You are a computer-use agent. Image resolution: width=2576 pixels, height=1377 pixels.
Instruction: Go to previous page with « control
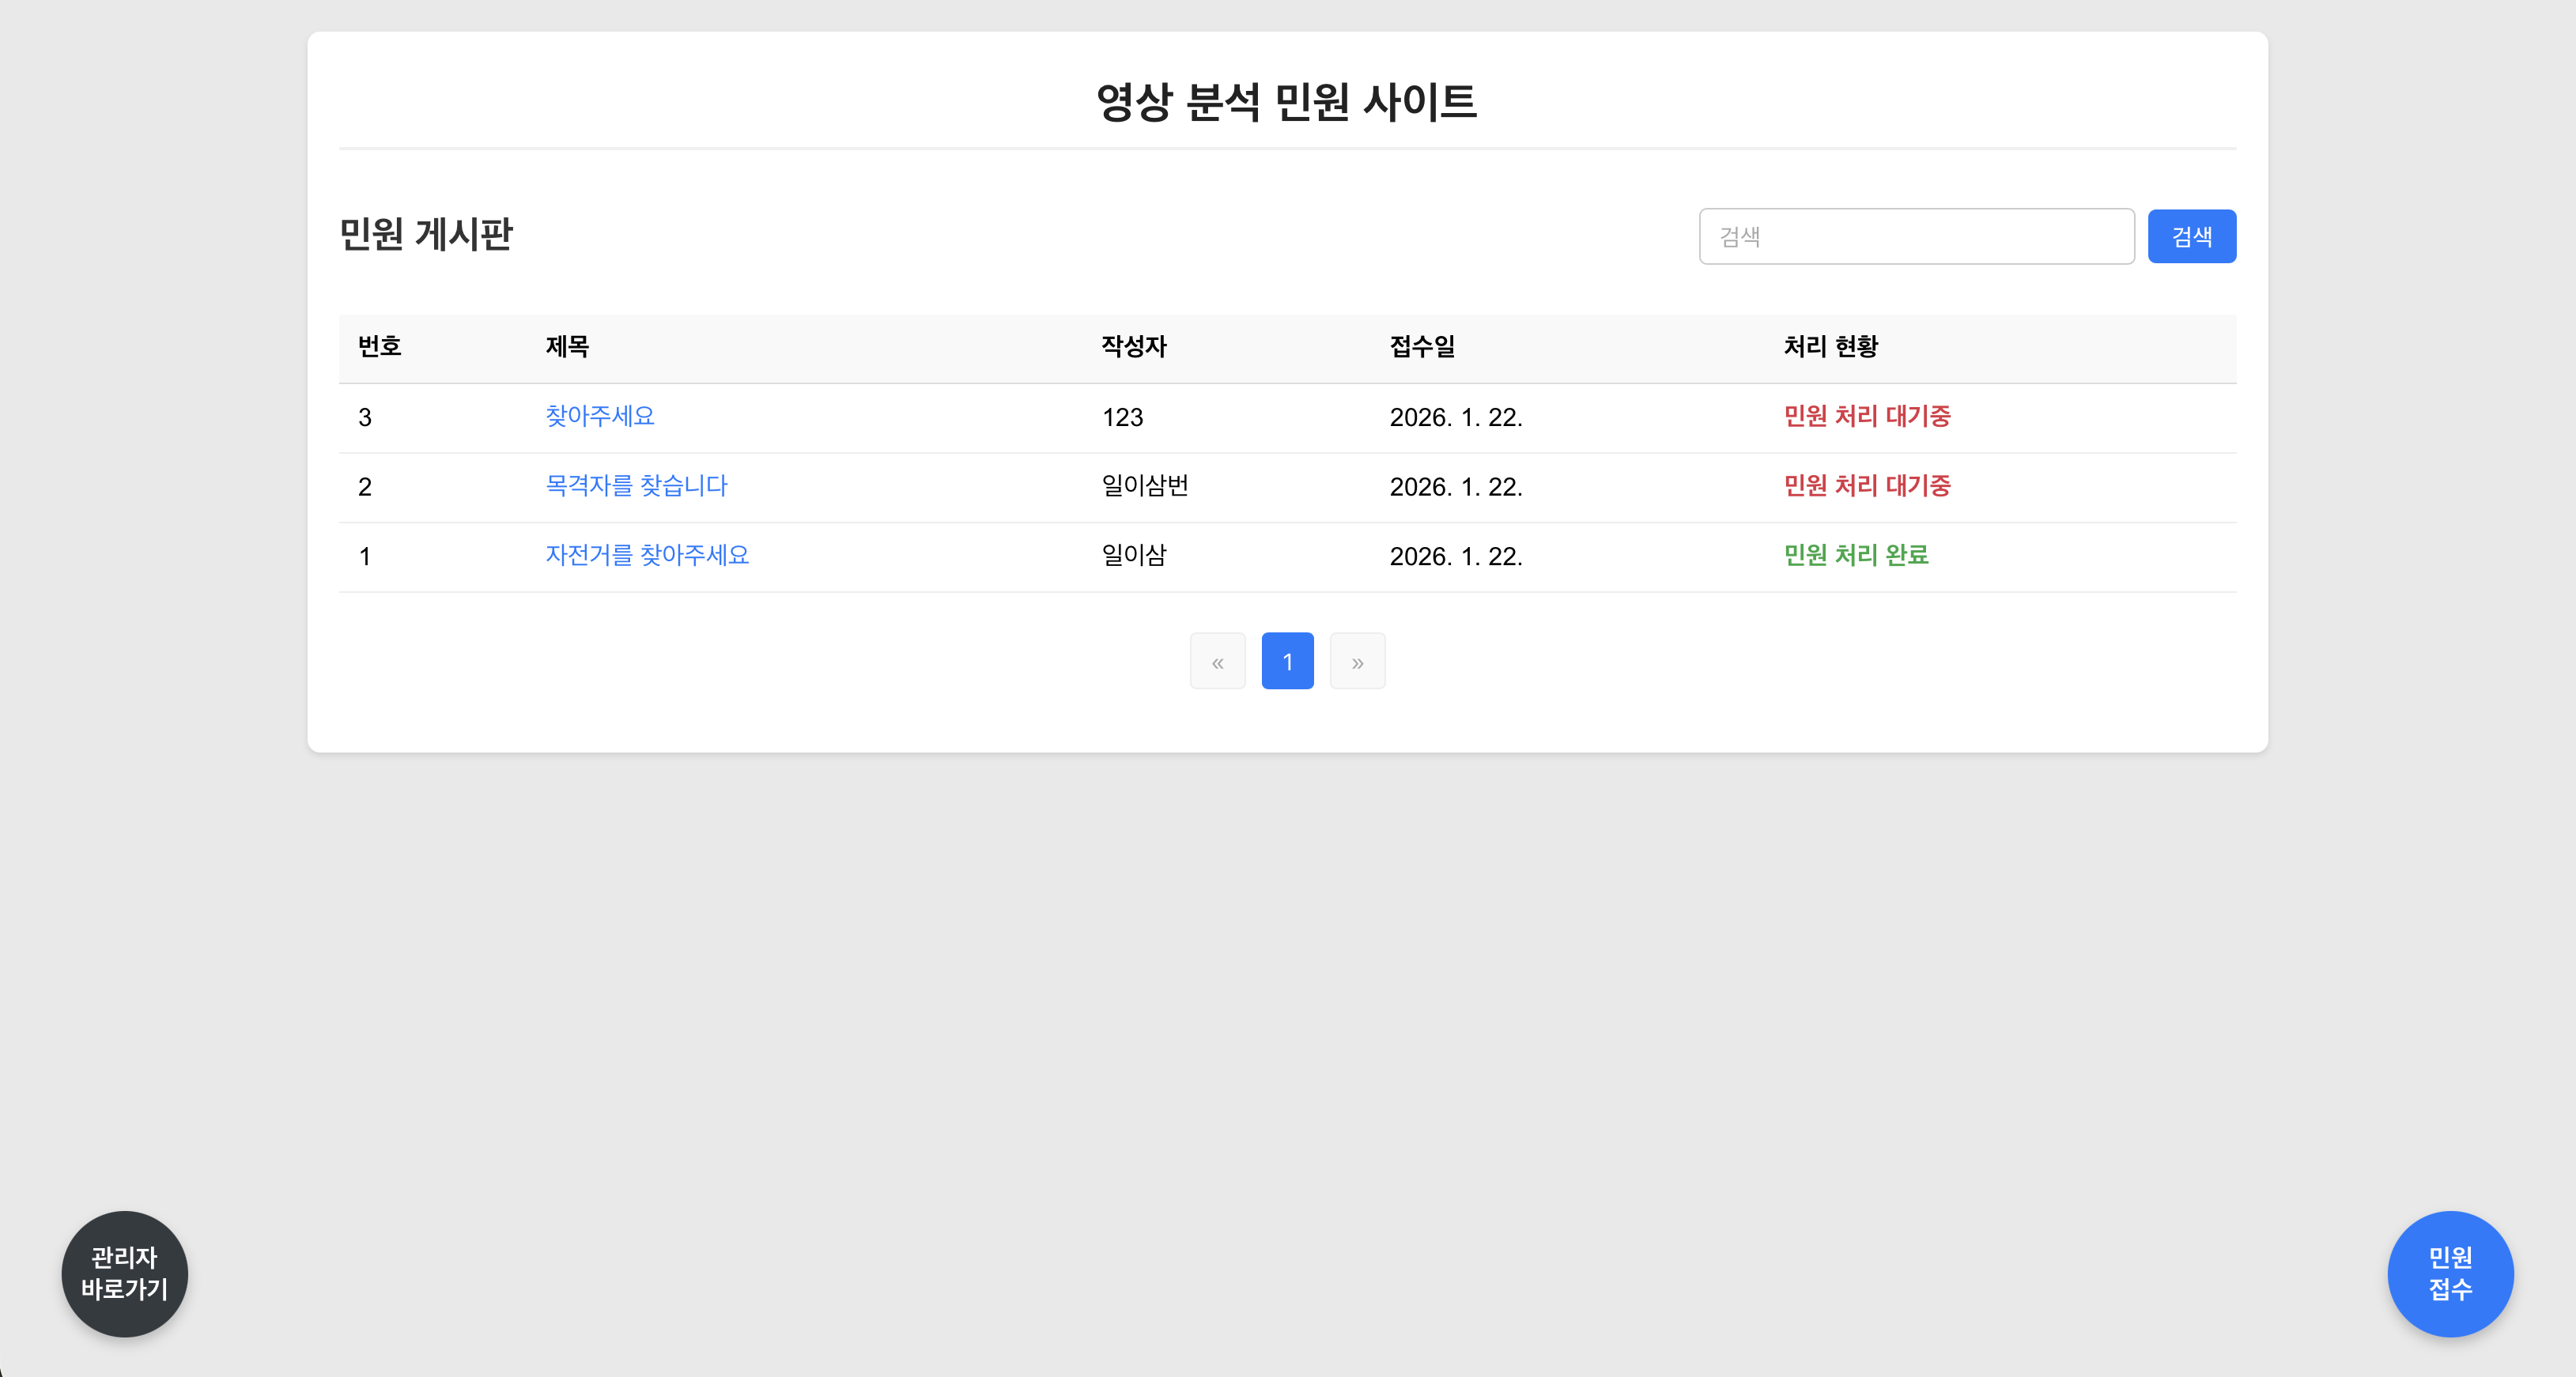(x=1217, y=661)
